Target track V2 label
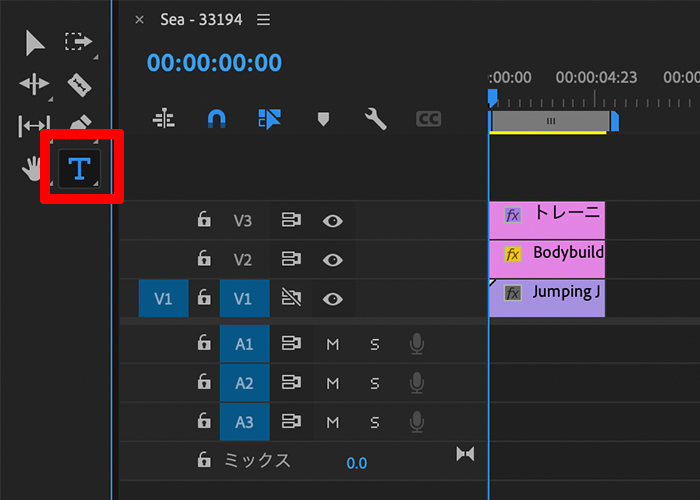700x500 pixels. click(x=242, y=259)
